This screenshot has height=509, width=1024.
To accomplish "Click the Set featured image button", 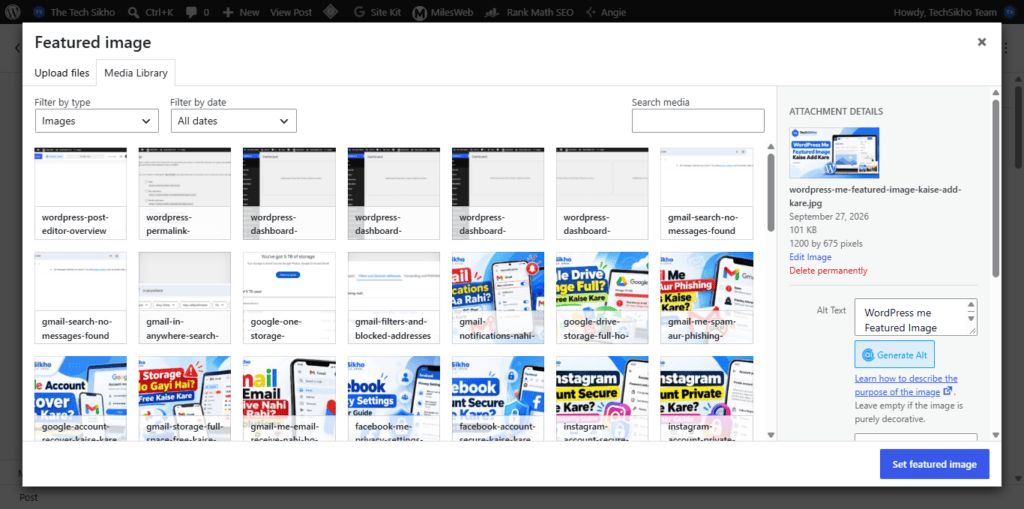I will click(x=934, y=464).
